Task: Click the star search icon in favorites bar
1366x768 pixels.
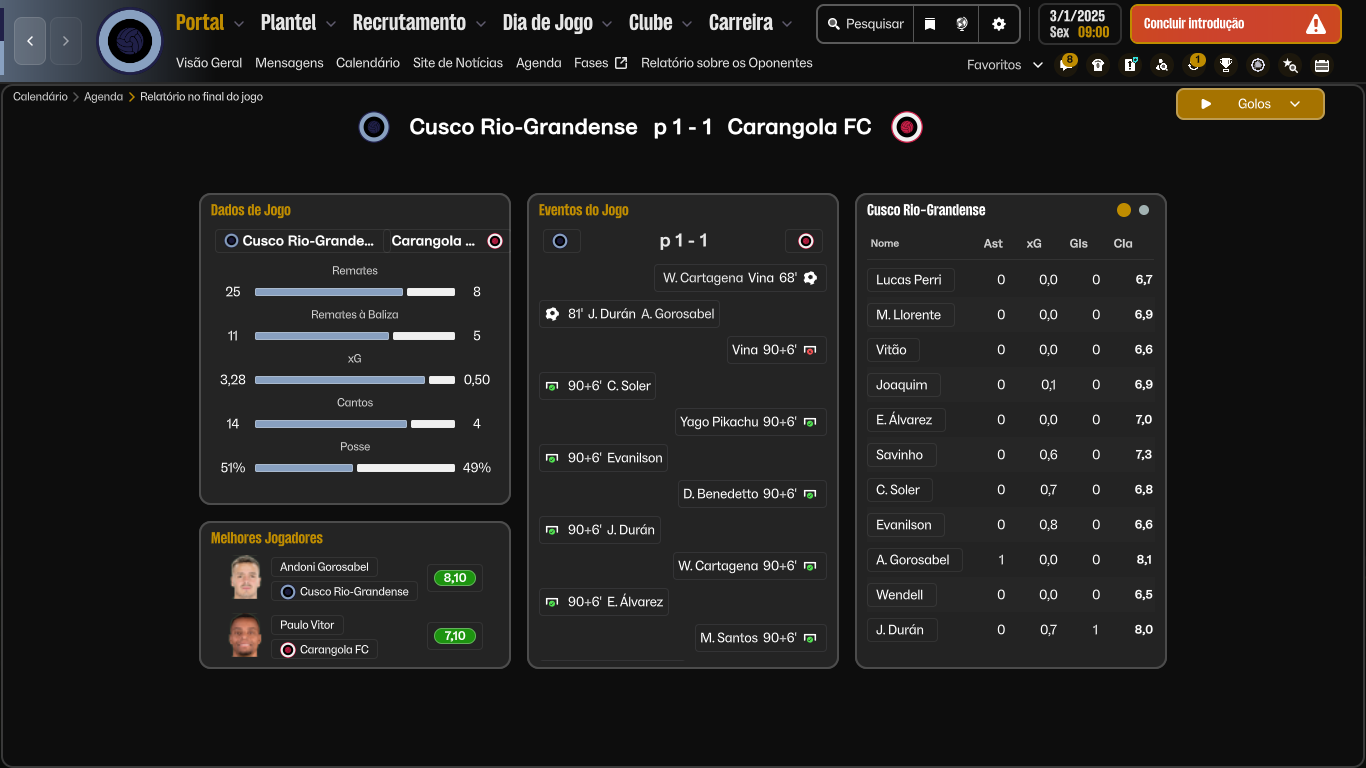Action: point(1290,65)
